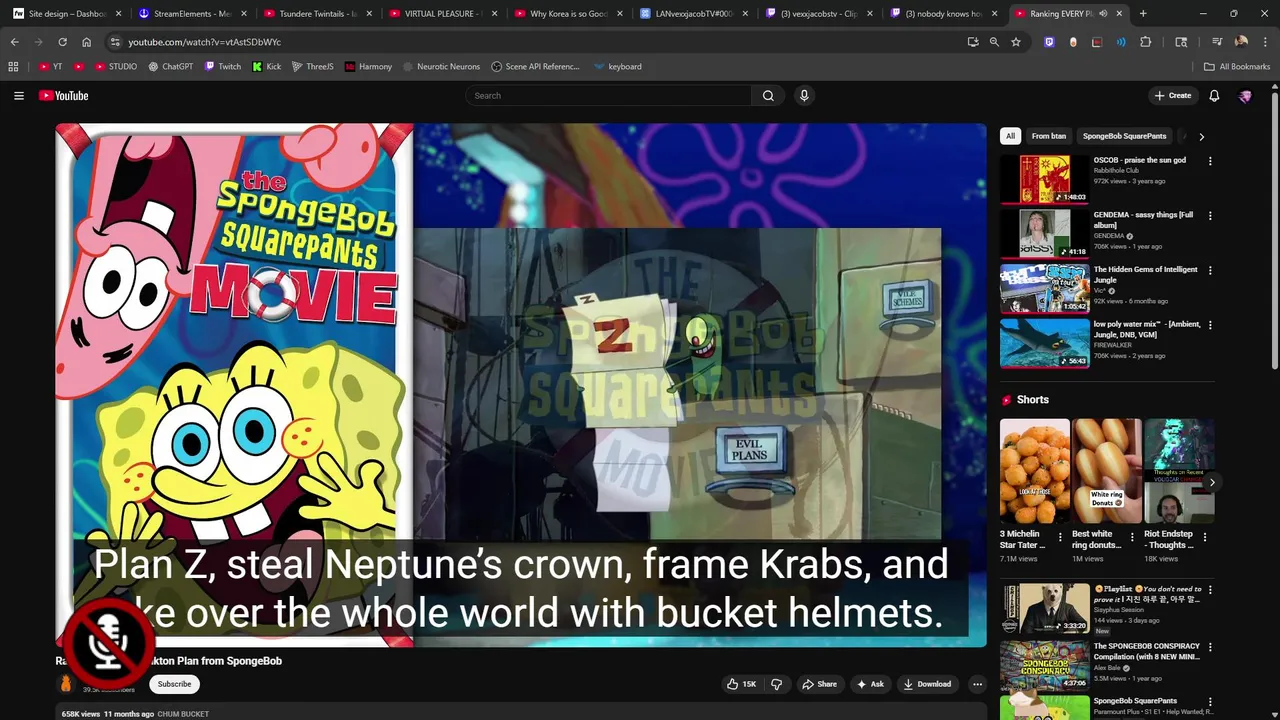Viewport: 1280px width, 720px height.
Task: Switch to VIRTUAL PLEASURE tab
Action: 440,14
